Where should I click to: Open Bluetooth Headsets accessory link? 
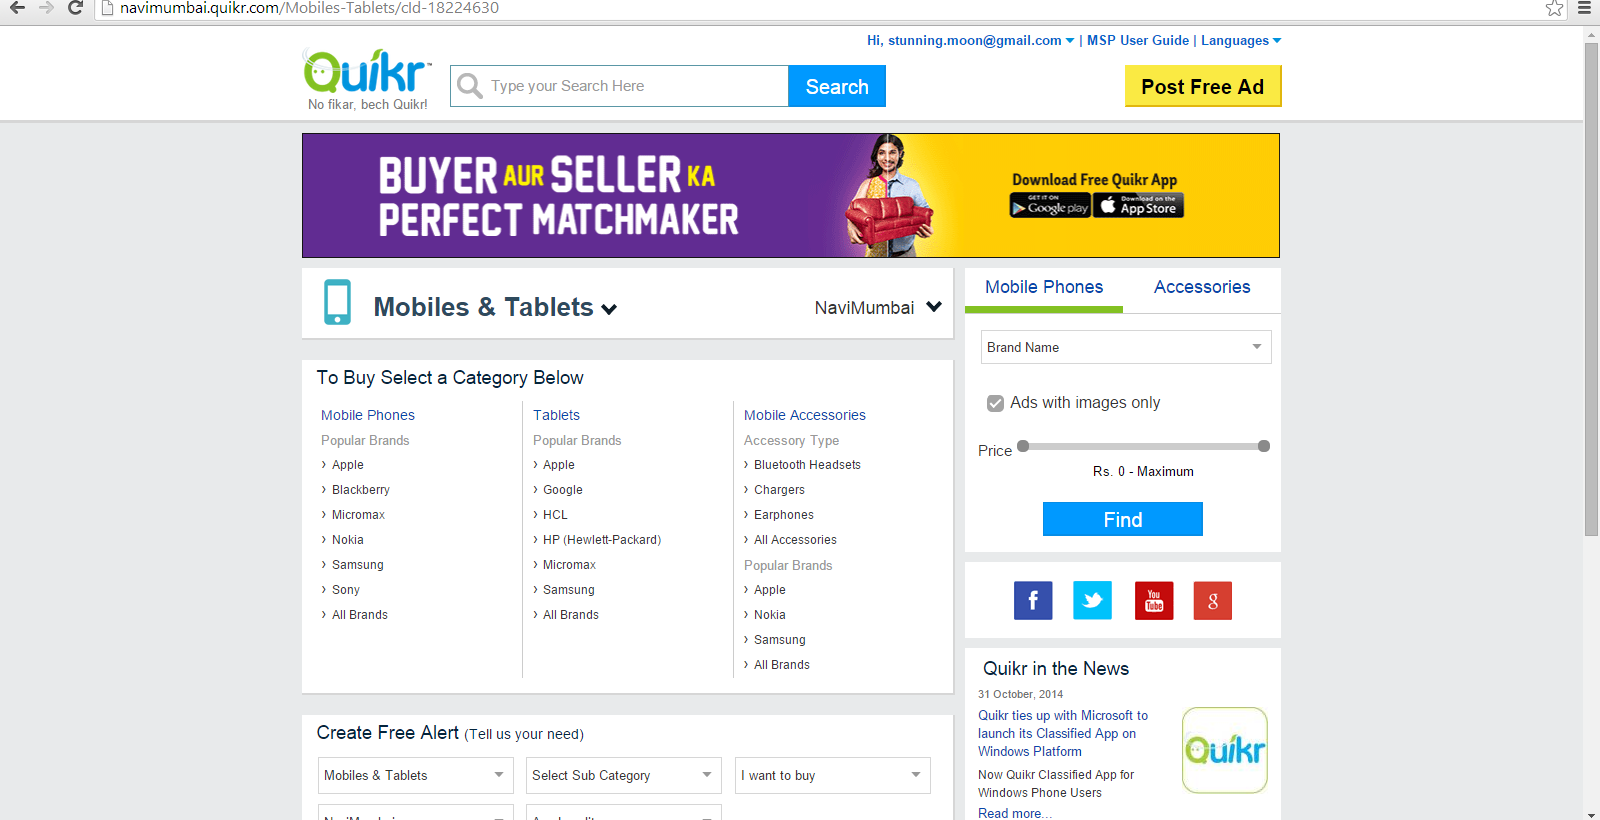(807, 465)
